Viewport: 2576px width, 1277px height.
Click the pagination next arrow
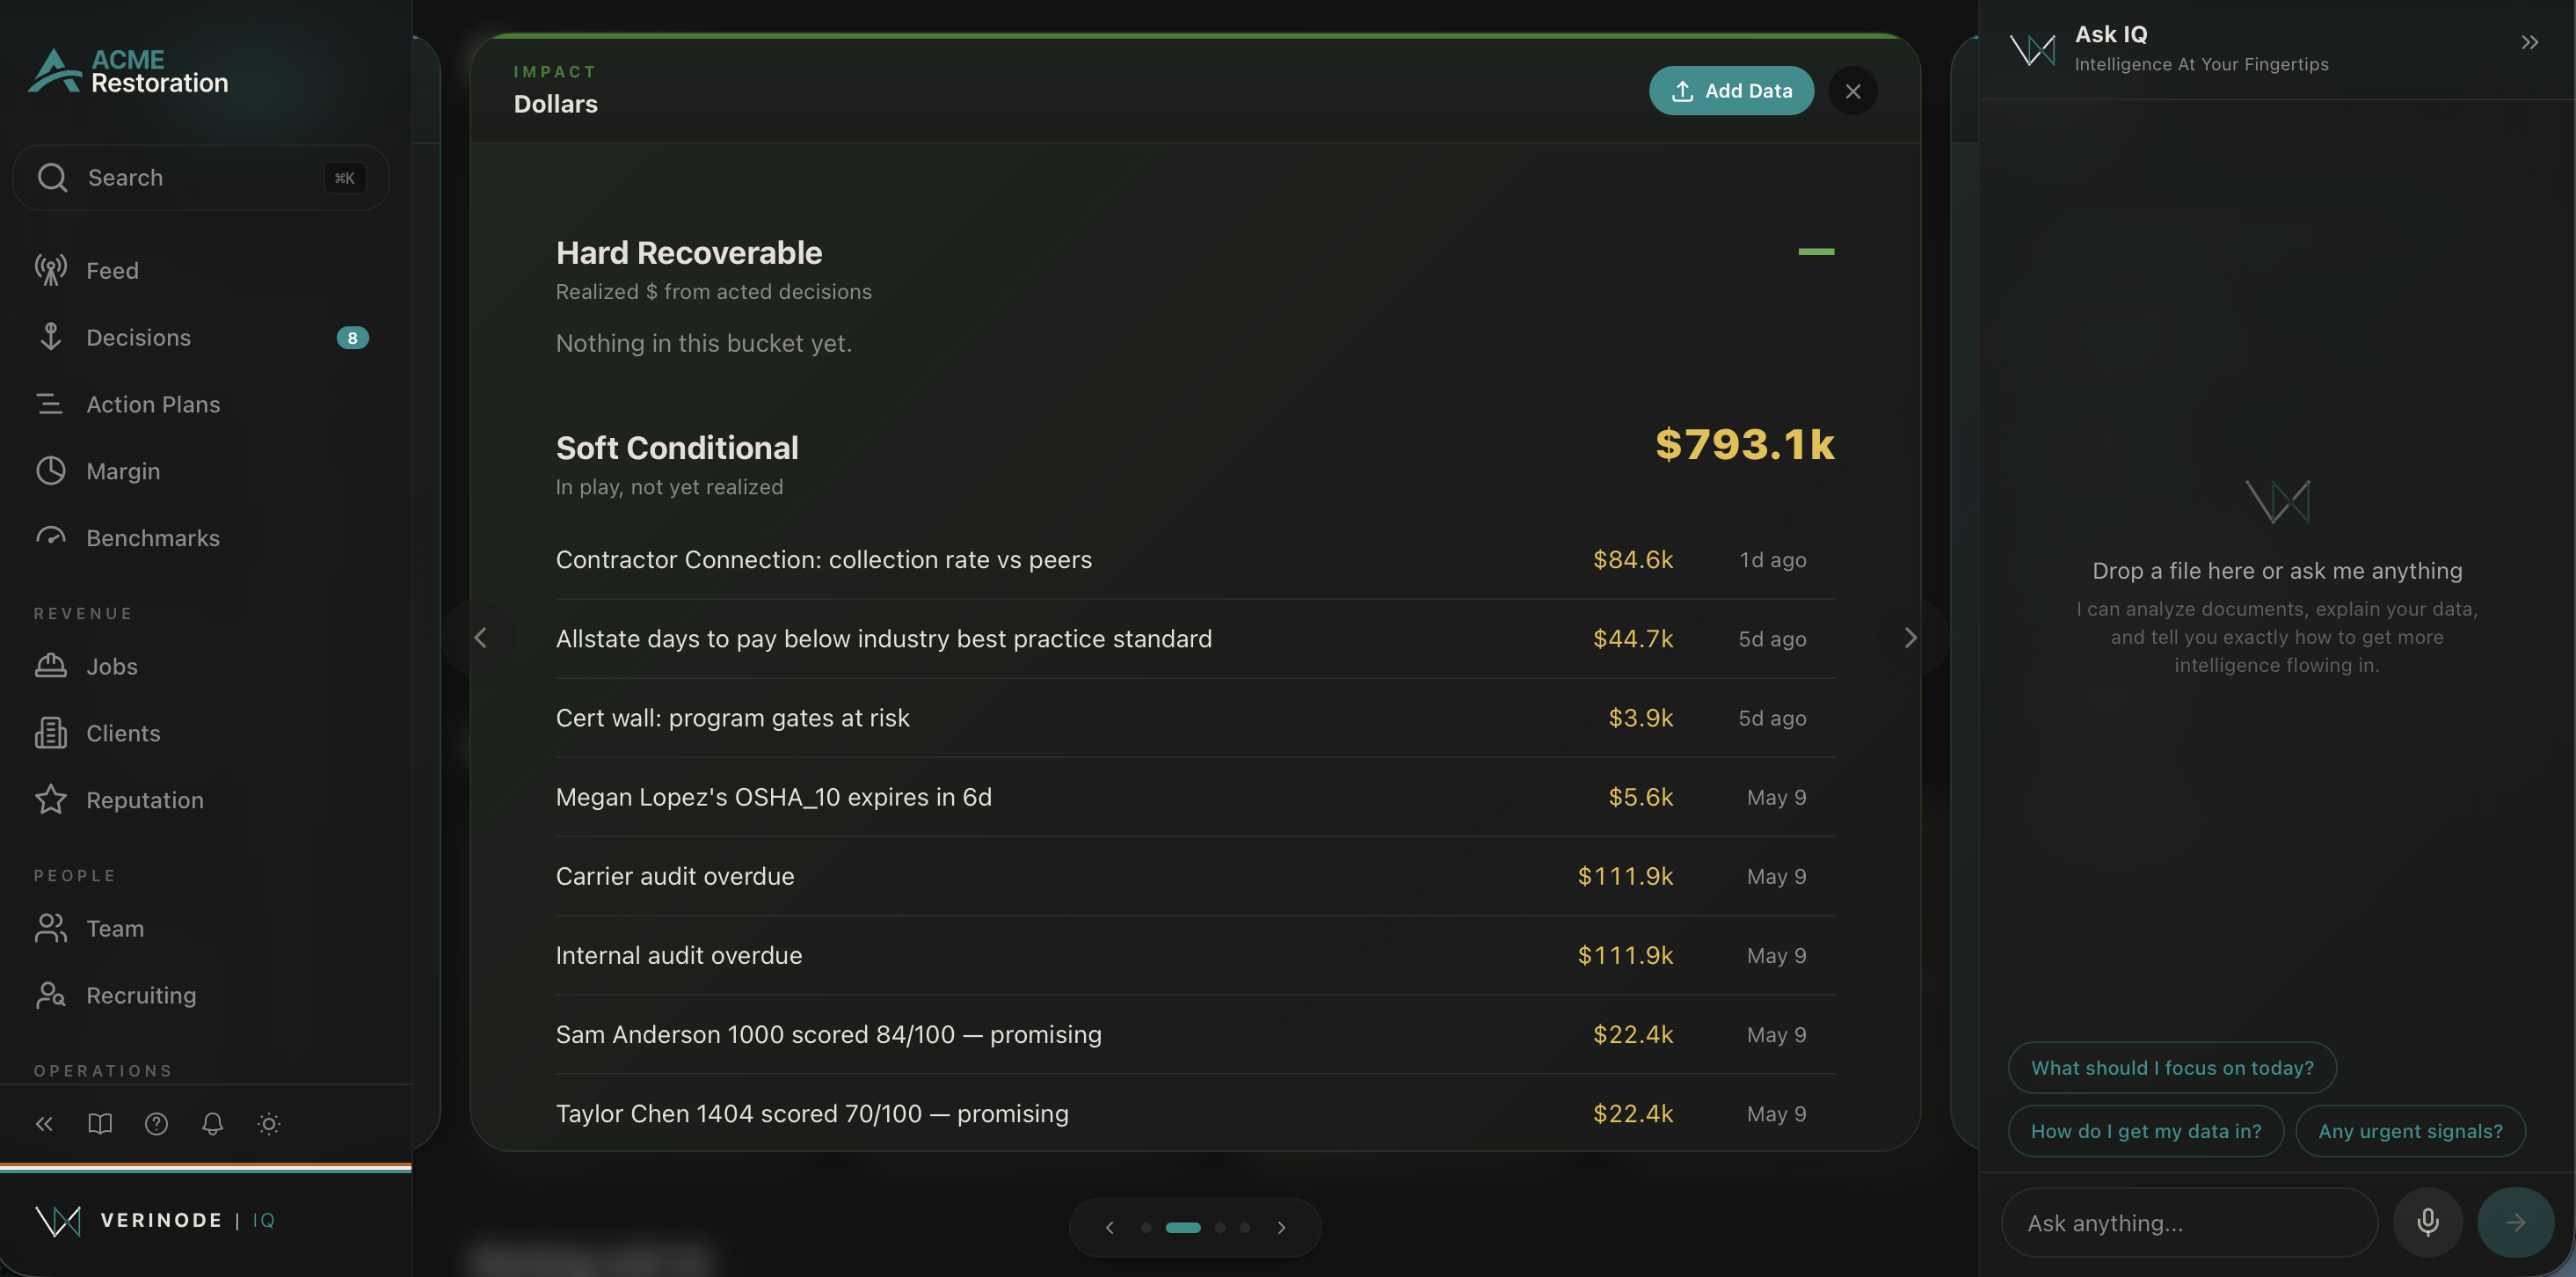tap(1281, 1228)
